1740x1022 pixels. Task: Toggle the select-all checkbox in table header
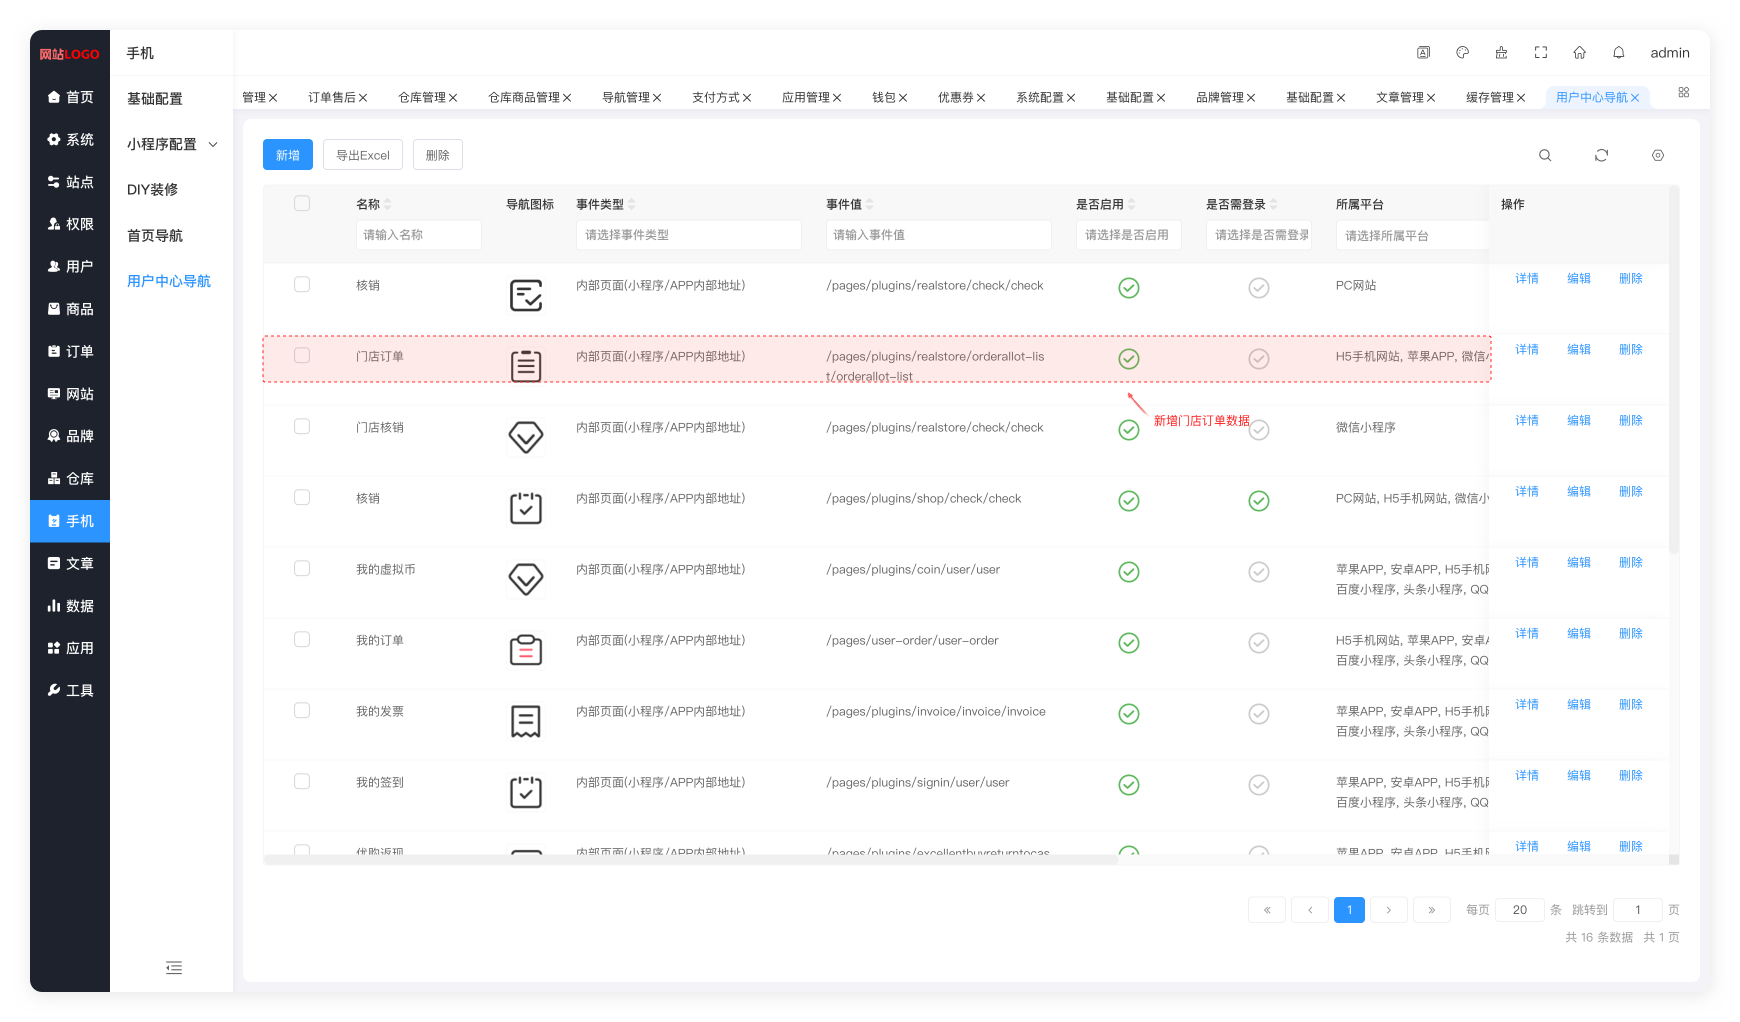point(302,204)
